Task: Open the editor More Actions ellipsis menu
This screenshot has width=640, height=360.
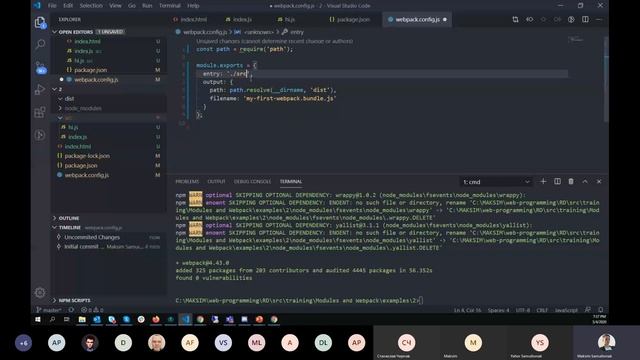Action: pyautogui.click(x=599, y=20)
